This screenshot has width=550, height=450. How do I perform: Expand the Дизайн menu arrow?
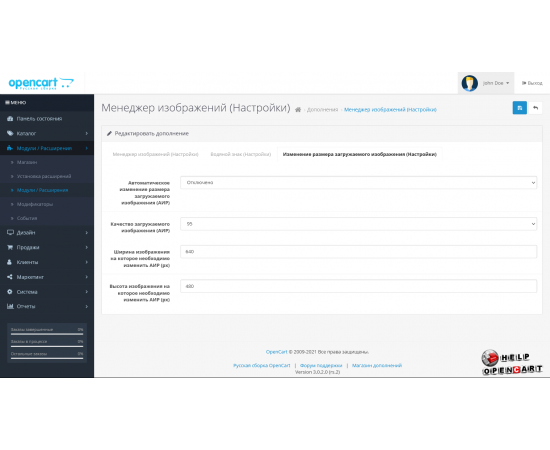[86, 233]
